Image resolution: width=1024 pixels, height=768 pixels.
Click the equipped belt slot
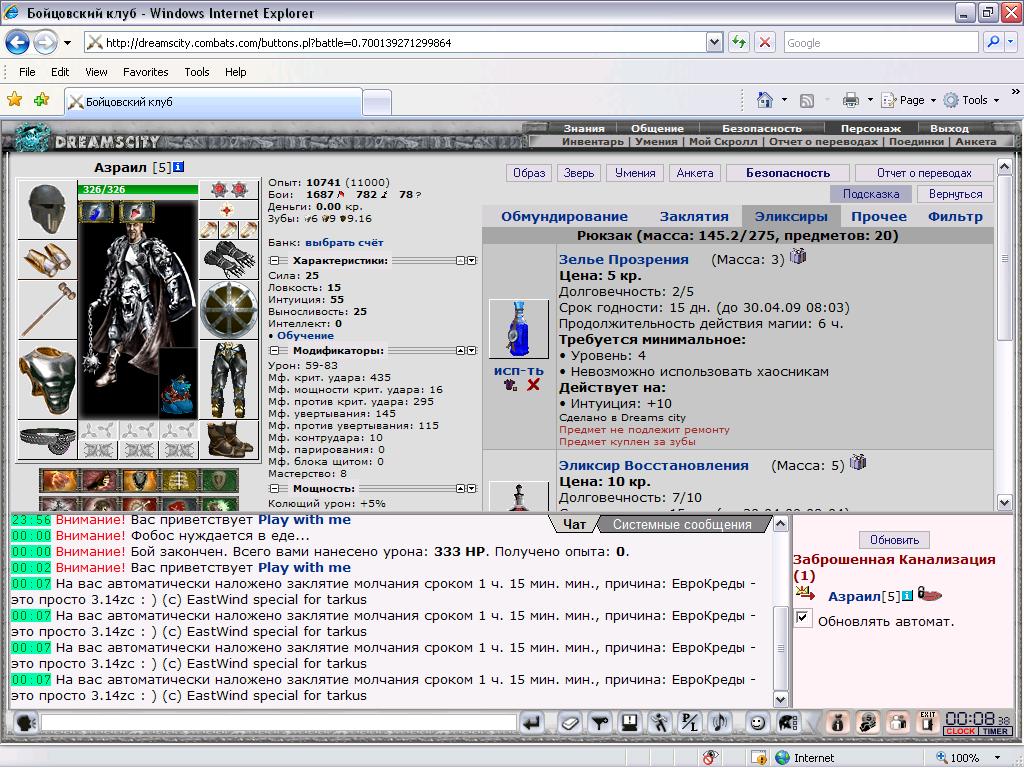coord(47,440)
